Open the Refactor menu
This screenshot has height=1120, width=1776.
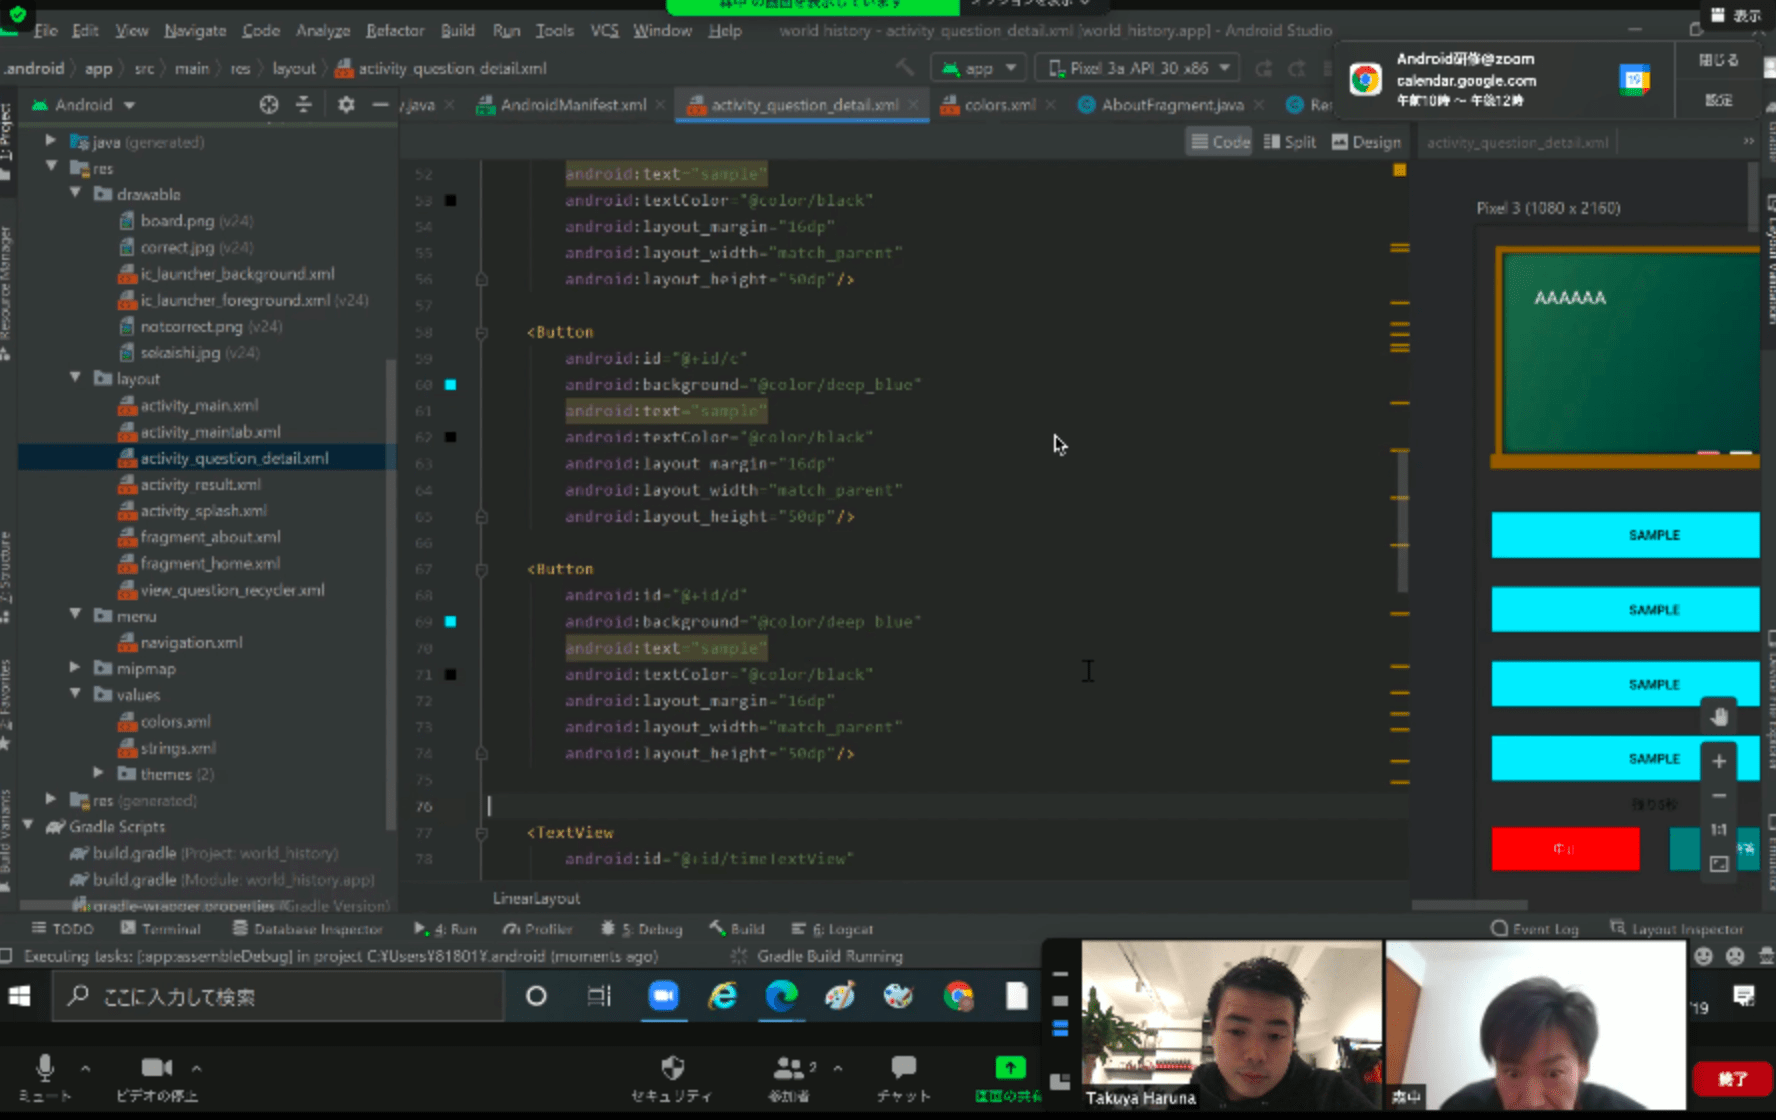pos(395,31)
